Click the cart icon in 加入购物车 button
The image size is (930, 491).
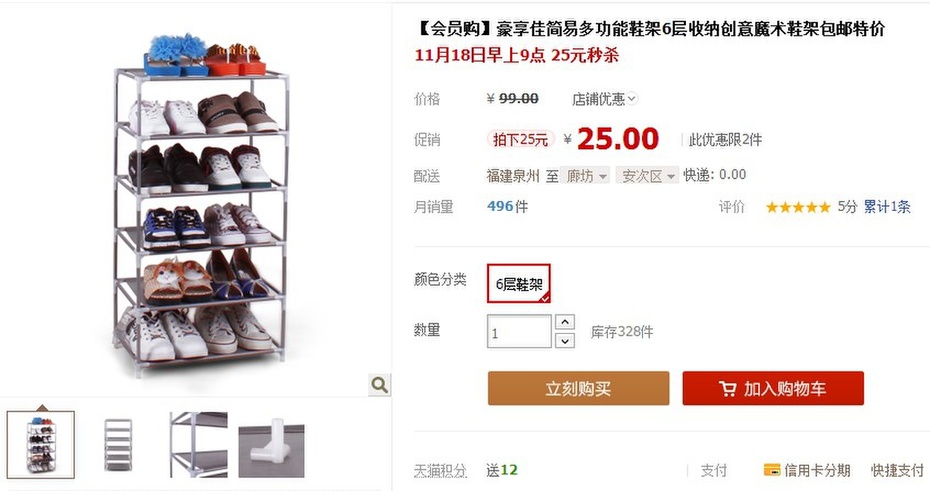(x=728, y=389)
